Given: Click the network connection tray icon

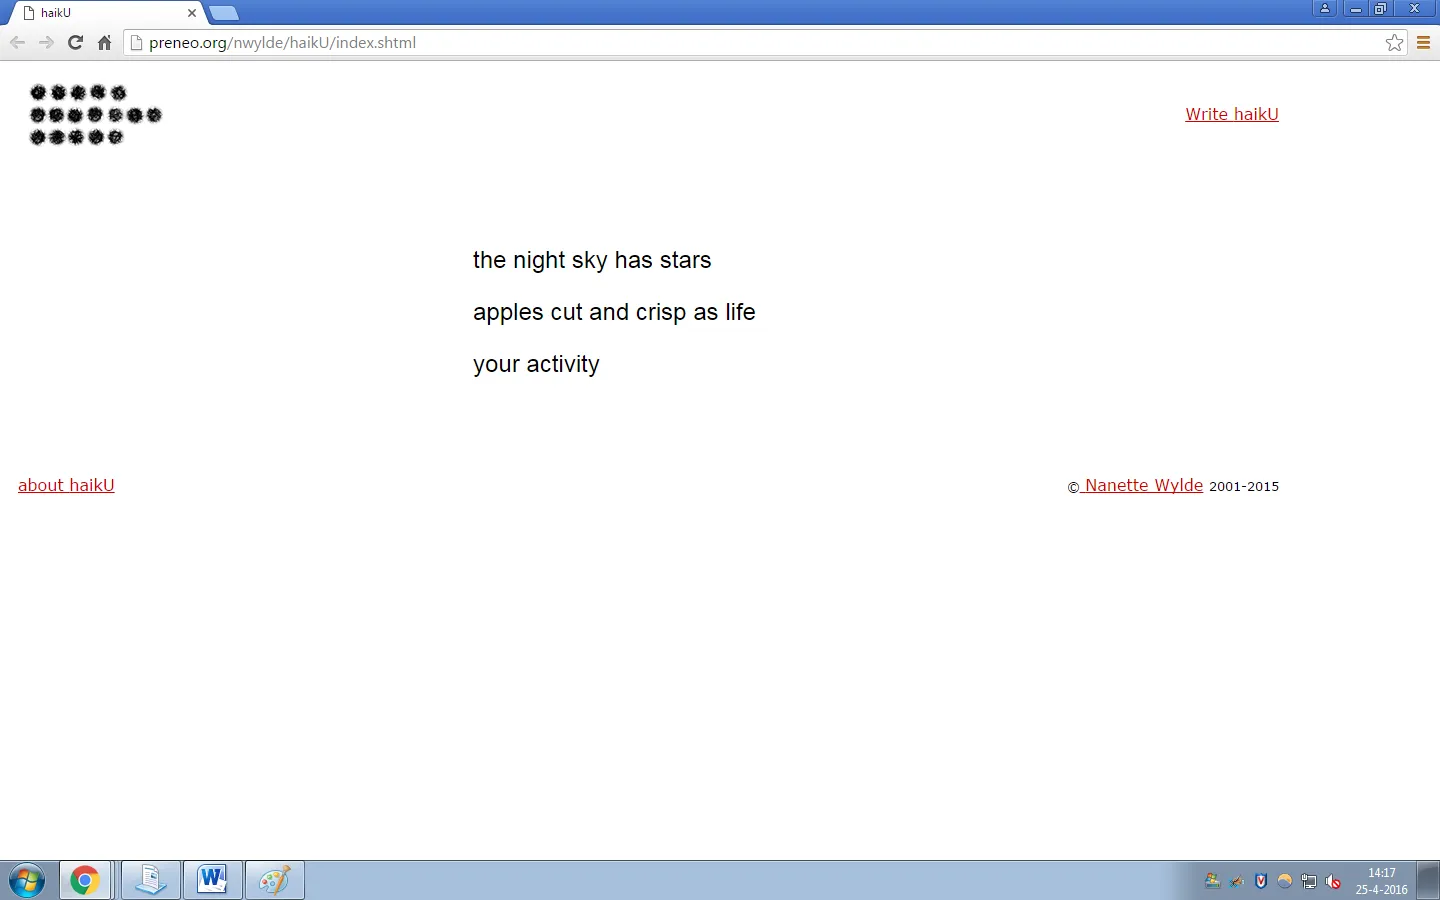Looking at the screenshot, I should (x=1309, y=881).
